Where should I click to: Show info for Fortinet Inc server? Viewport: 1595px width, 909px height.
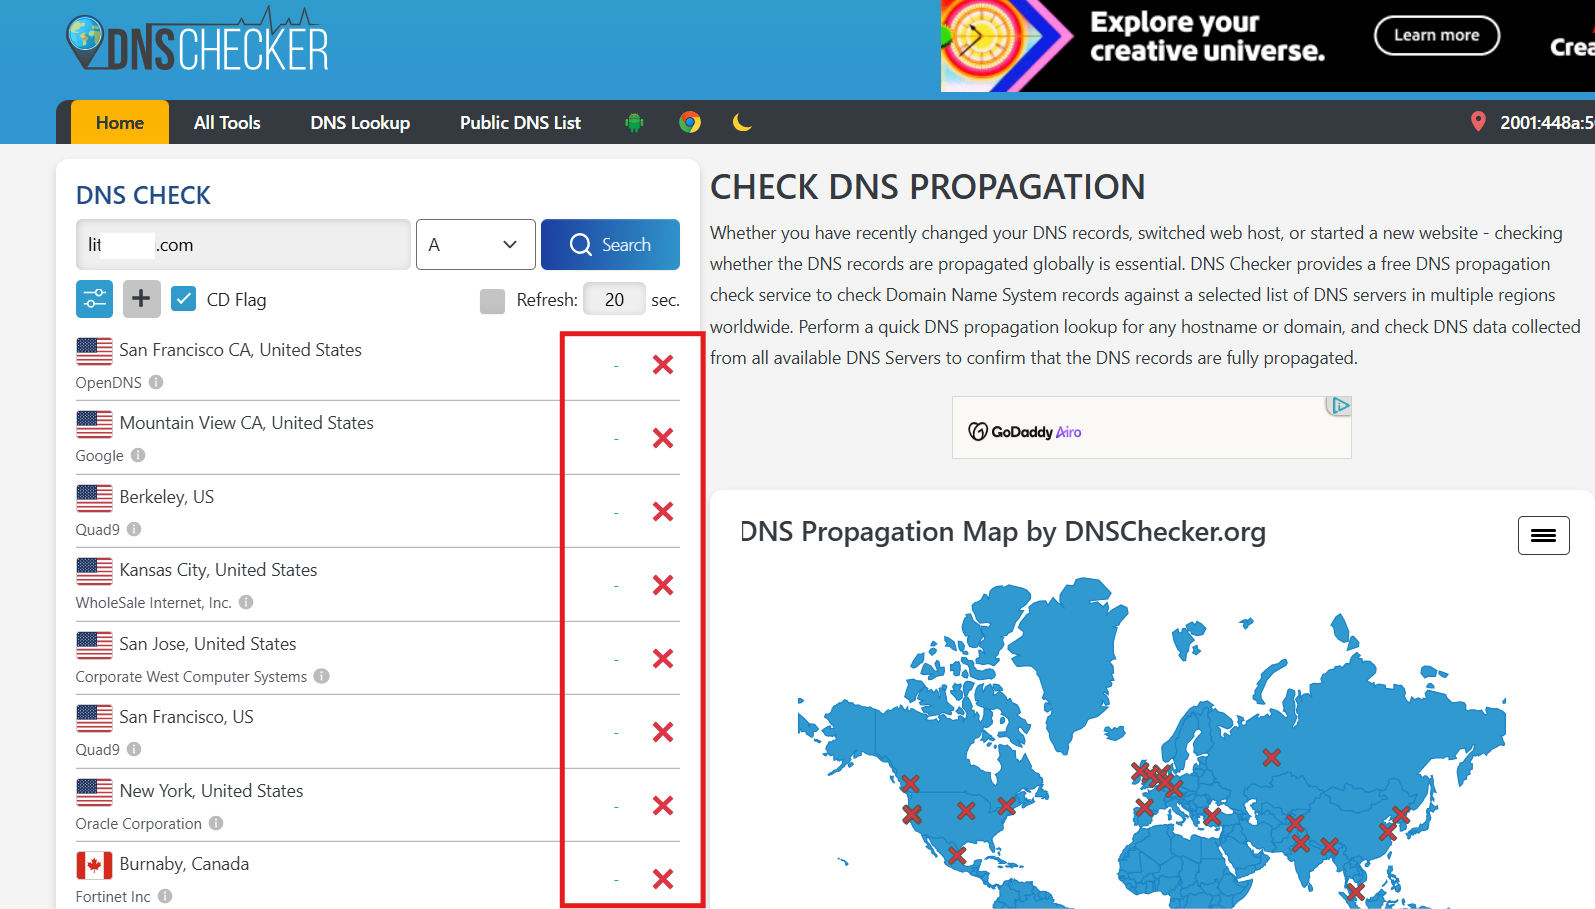tap(165, 896)
